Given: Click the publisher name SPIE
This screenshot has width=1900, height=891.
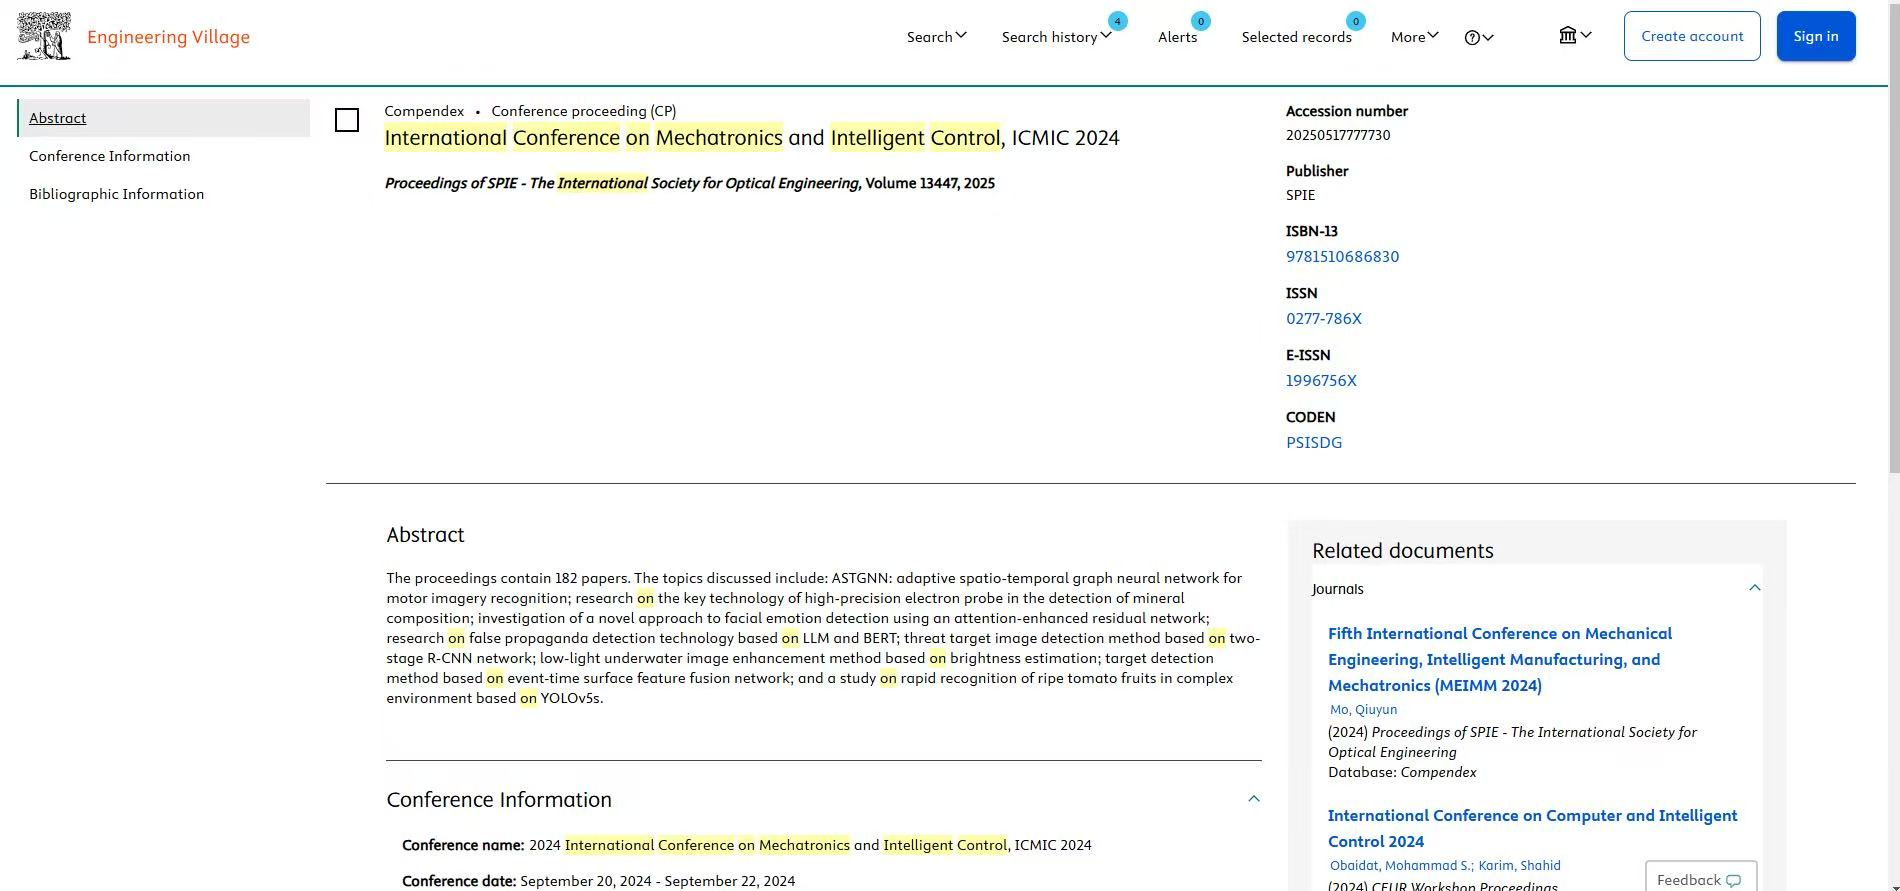Looking at the screenshot, I should pos(1301,195).
